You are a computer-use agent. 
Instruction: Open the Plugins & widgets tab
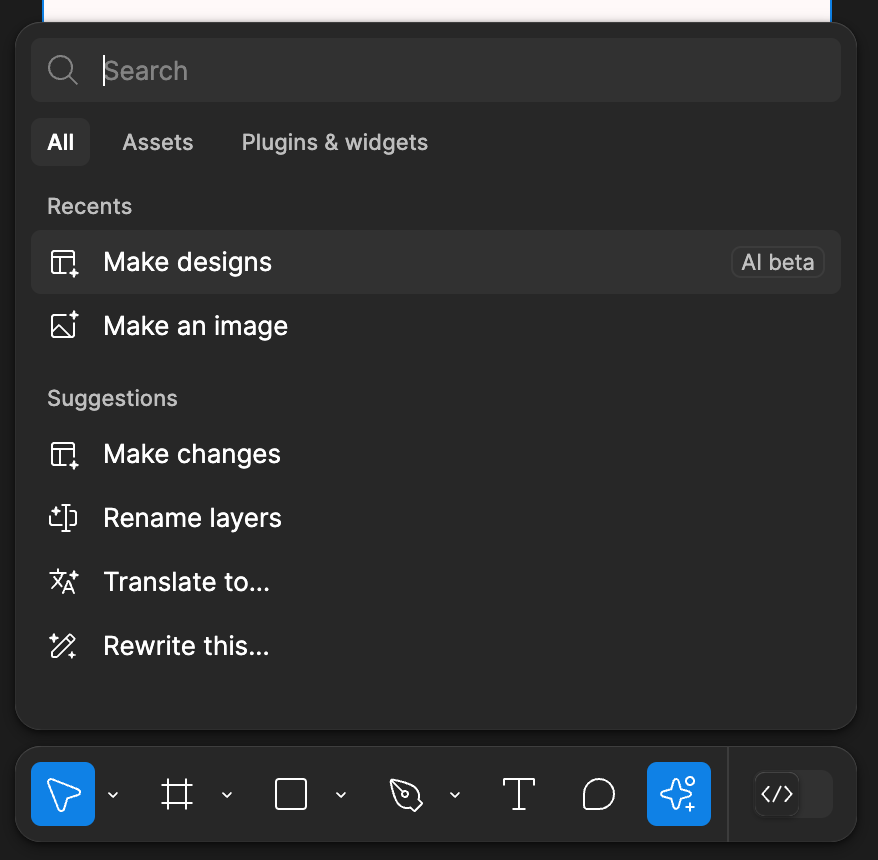tap(335, 142)
